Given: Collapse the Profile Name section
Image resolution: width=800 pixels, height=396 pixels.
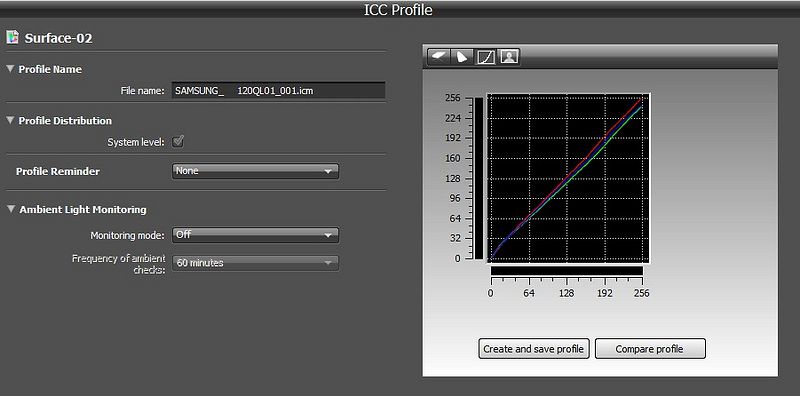Looking at the screenshot, I should pyautogui.click(x=10, y=69).
